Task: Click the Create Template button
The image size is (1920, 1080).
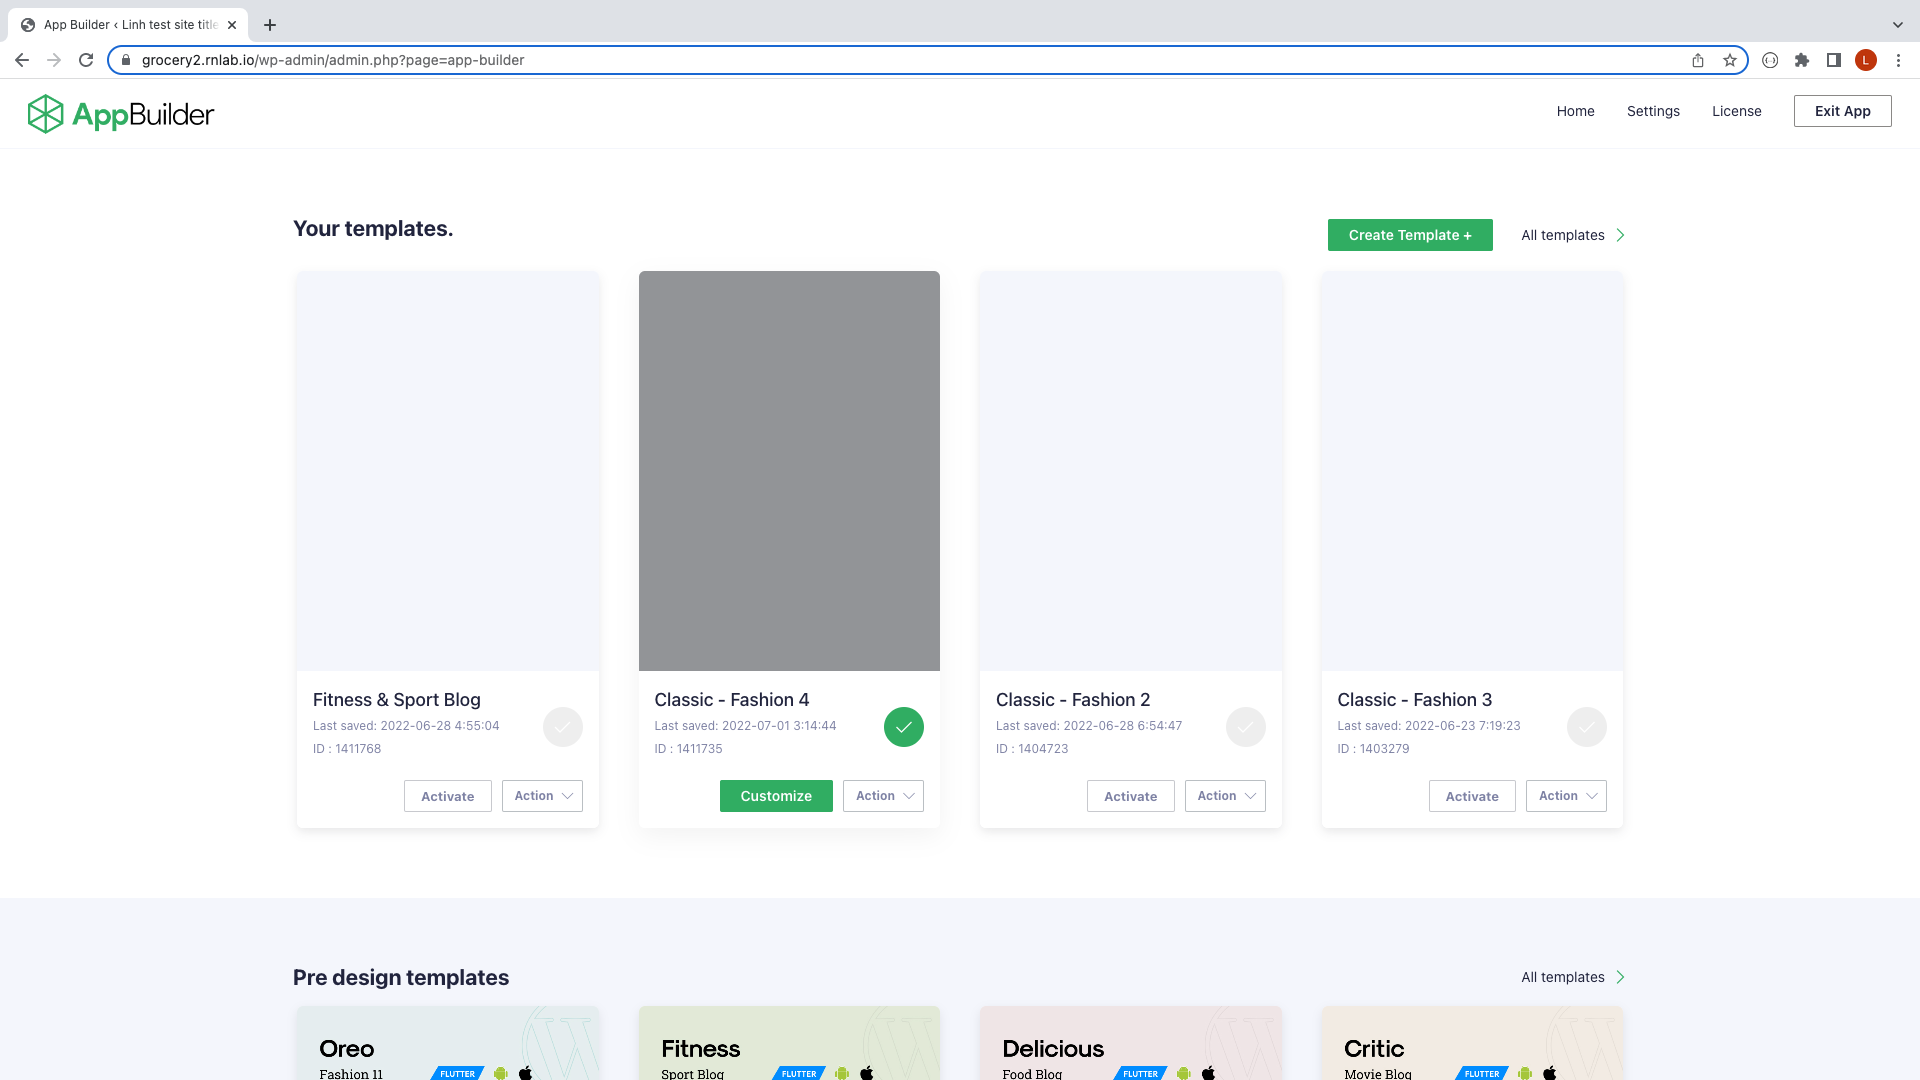Action: tap(1410, 235)
